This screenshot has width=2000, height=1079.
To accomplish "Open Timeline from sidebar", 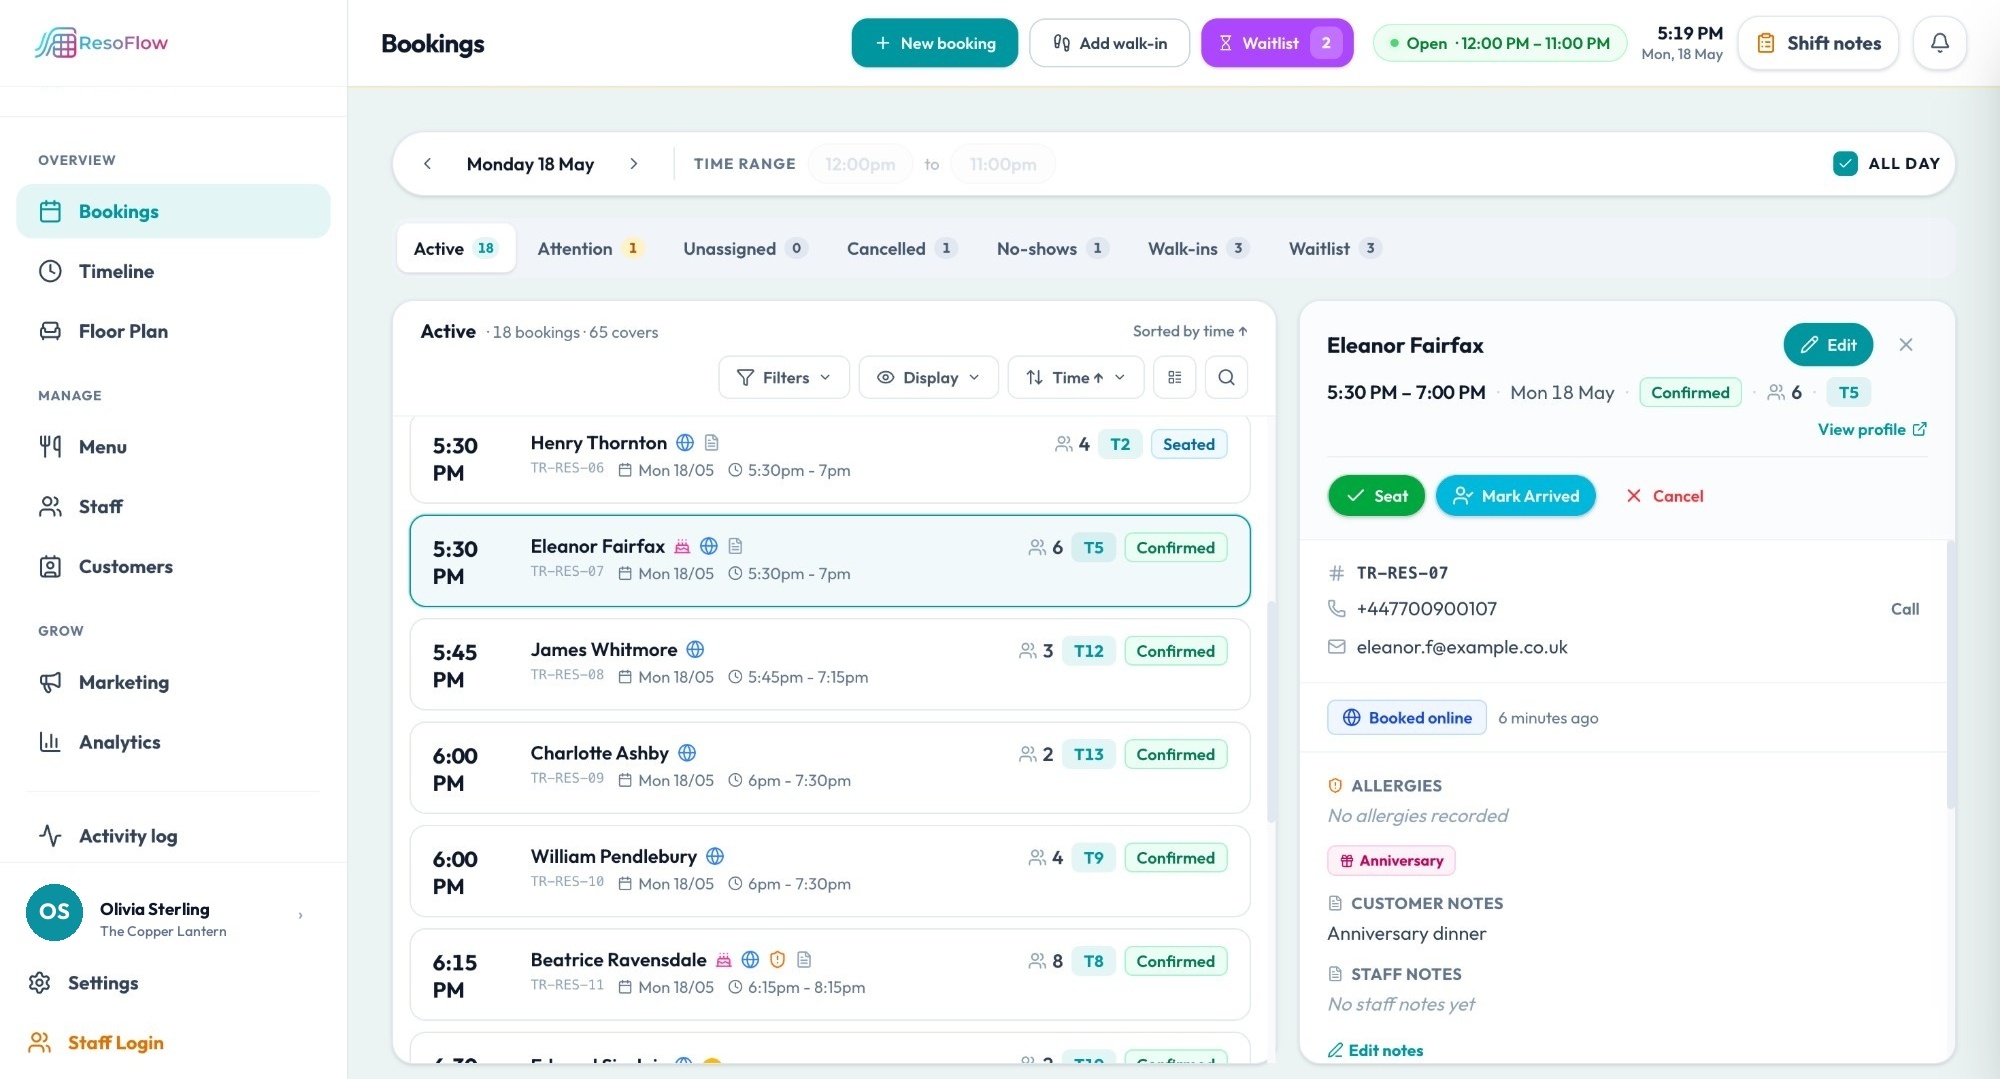I will tap(173, 271).
